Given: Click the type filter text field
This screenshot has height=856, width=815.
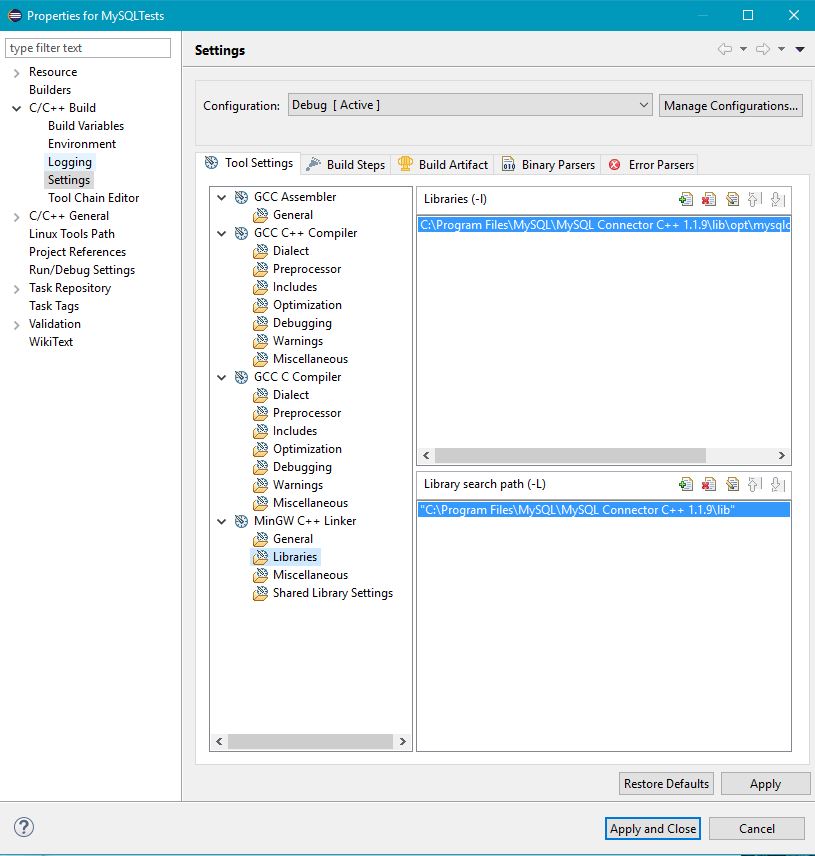Looking at the screenshot, I should [x=87, y=48].
